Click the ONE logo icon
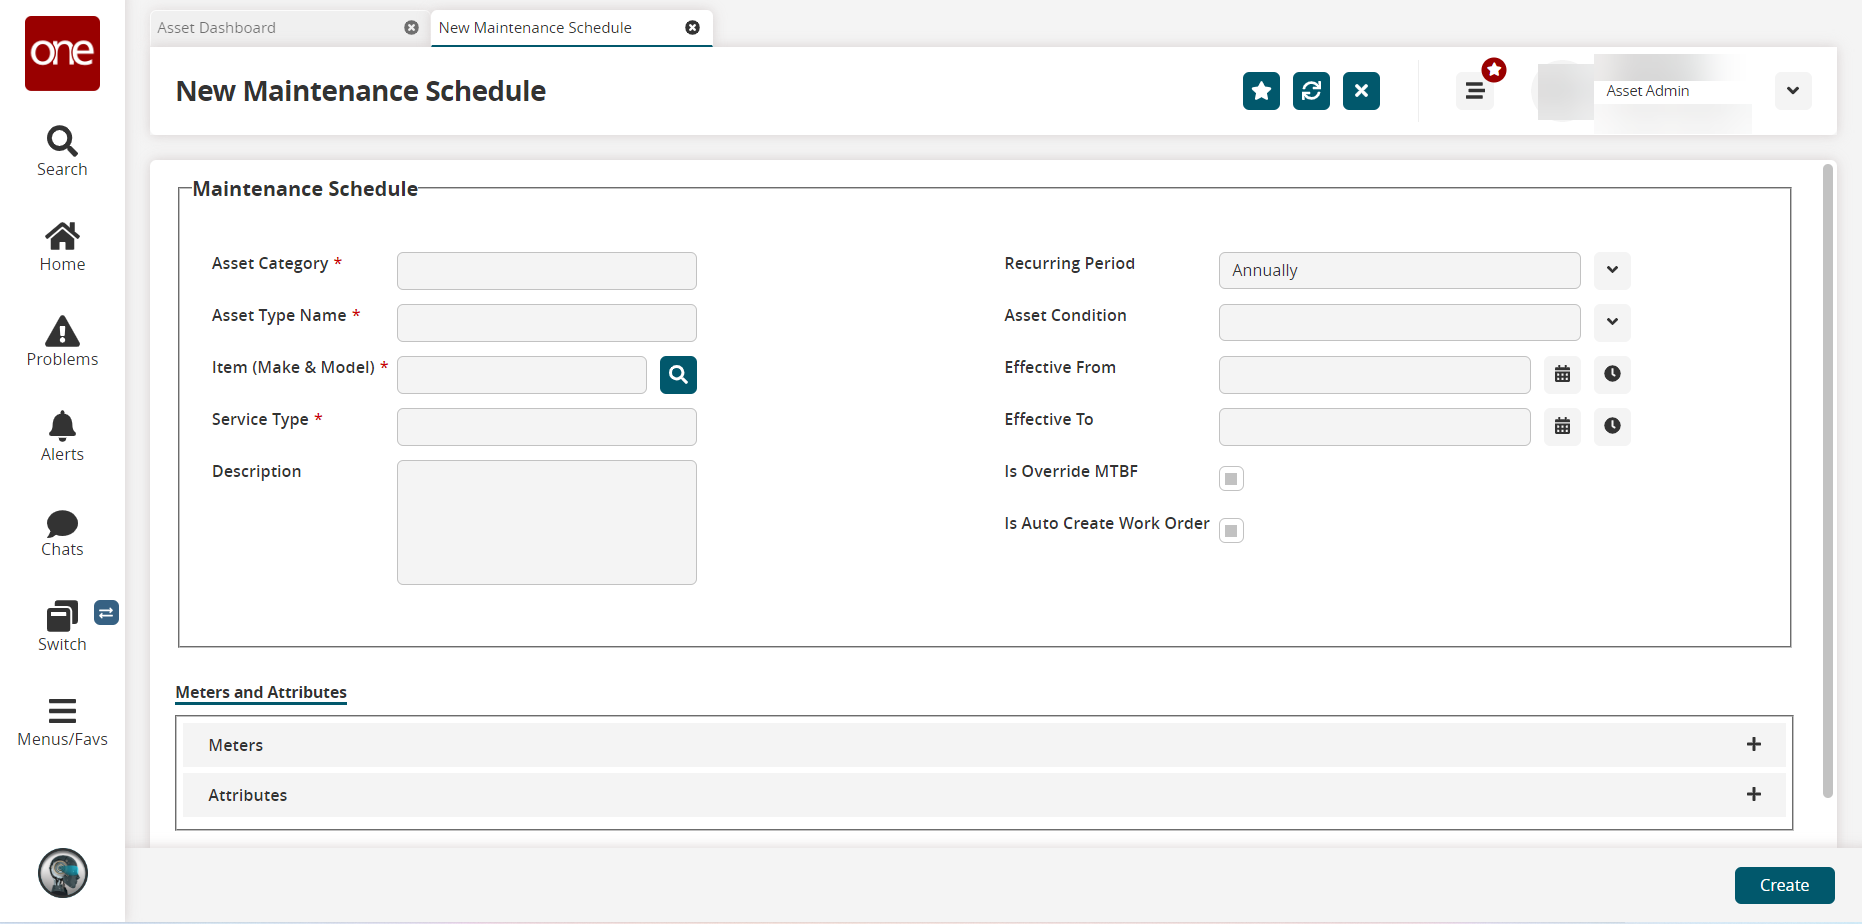The width and height of the screenshot is (1862, 924). (62, 53)
